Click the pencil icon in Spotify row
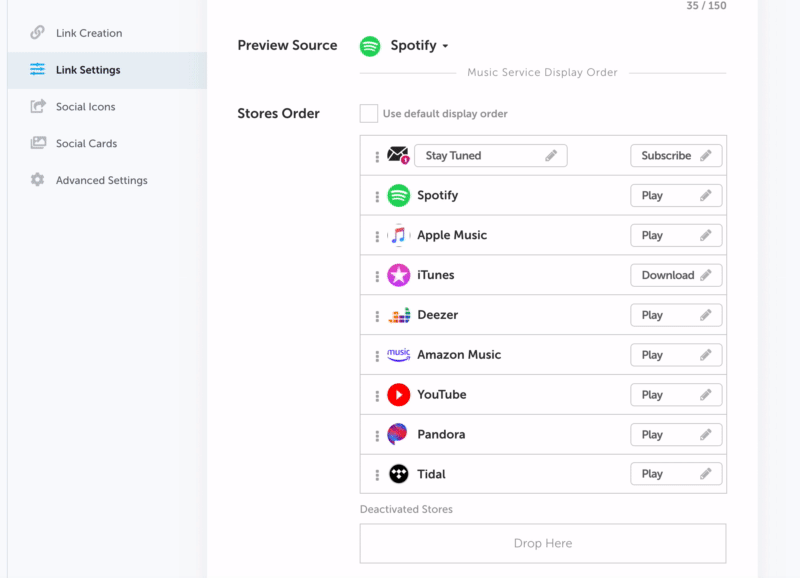Screen dimensions: 800x578 [706, 195]
